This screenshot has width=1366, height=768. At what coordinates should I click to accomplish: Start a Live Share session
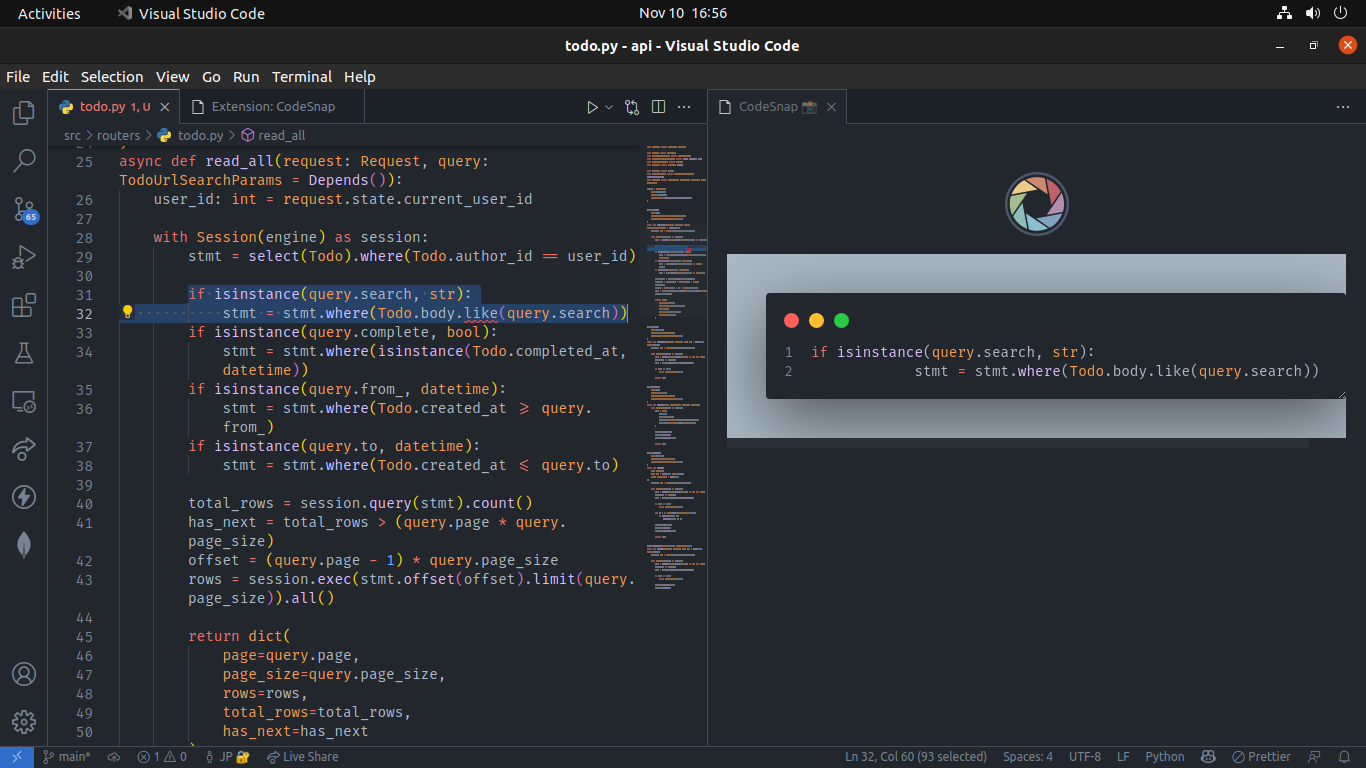(303, 757)
